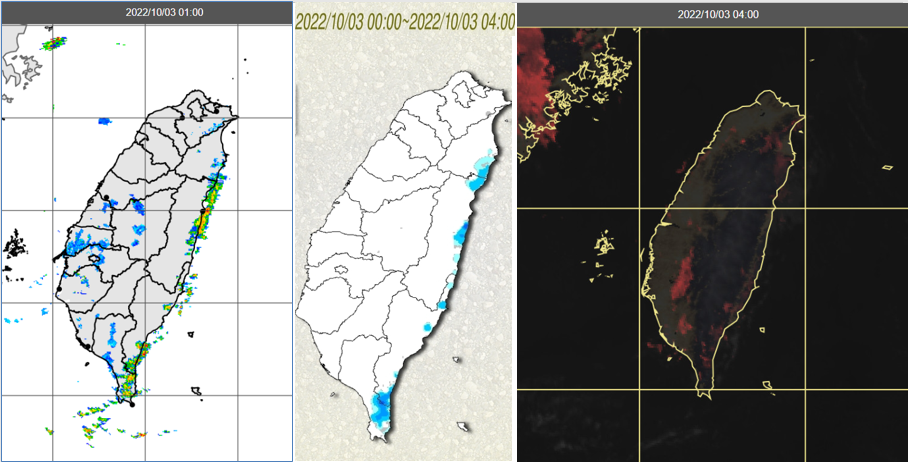This screenshot has height=462, width=908.
Task: Click Lanyu island on the radar map
Action: (x=198, y=390)
